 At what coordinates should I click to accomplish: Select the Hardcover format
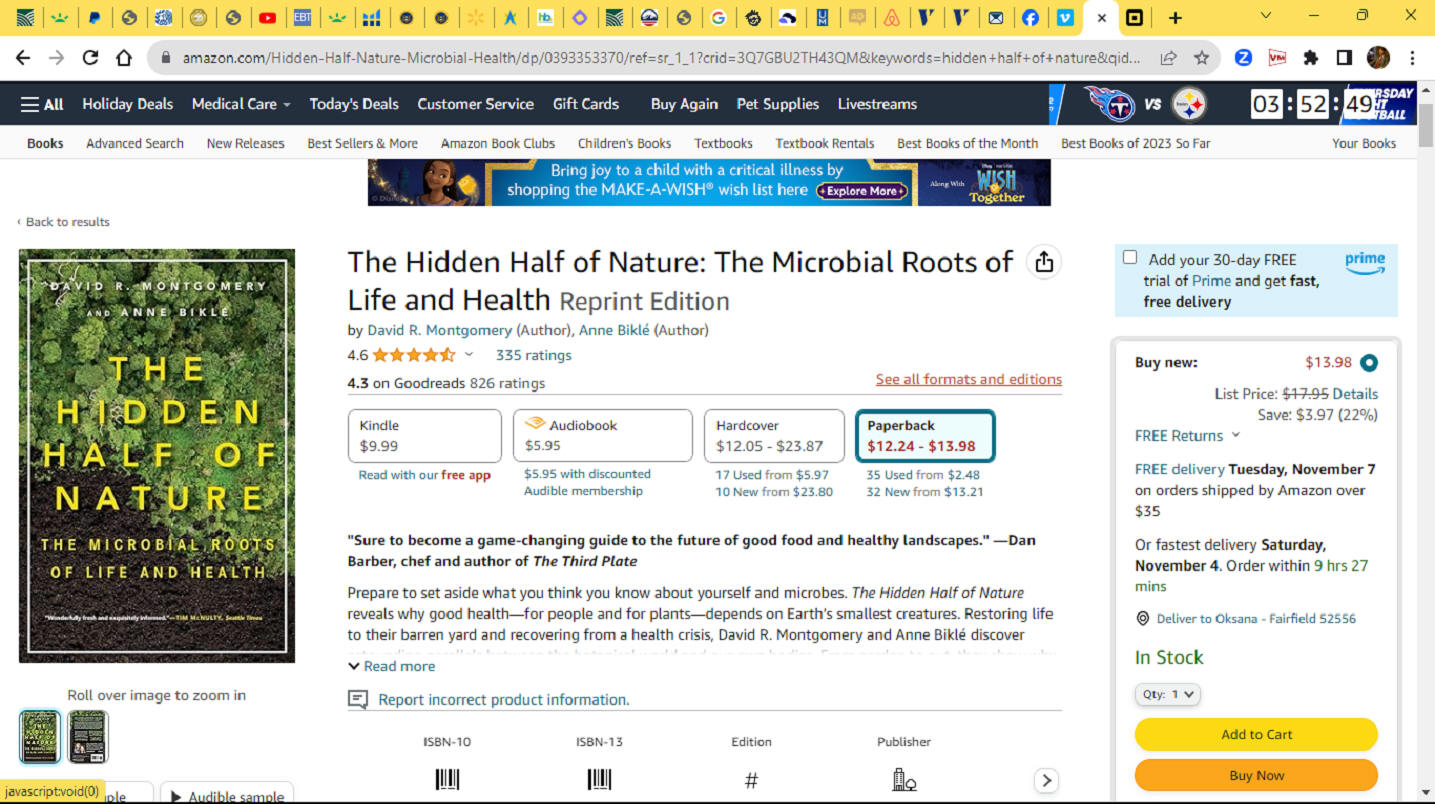774,436
